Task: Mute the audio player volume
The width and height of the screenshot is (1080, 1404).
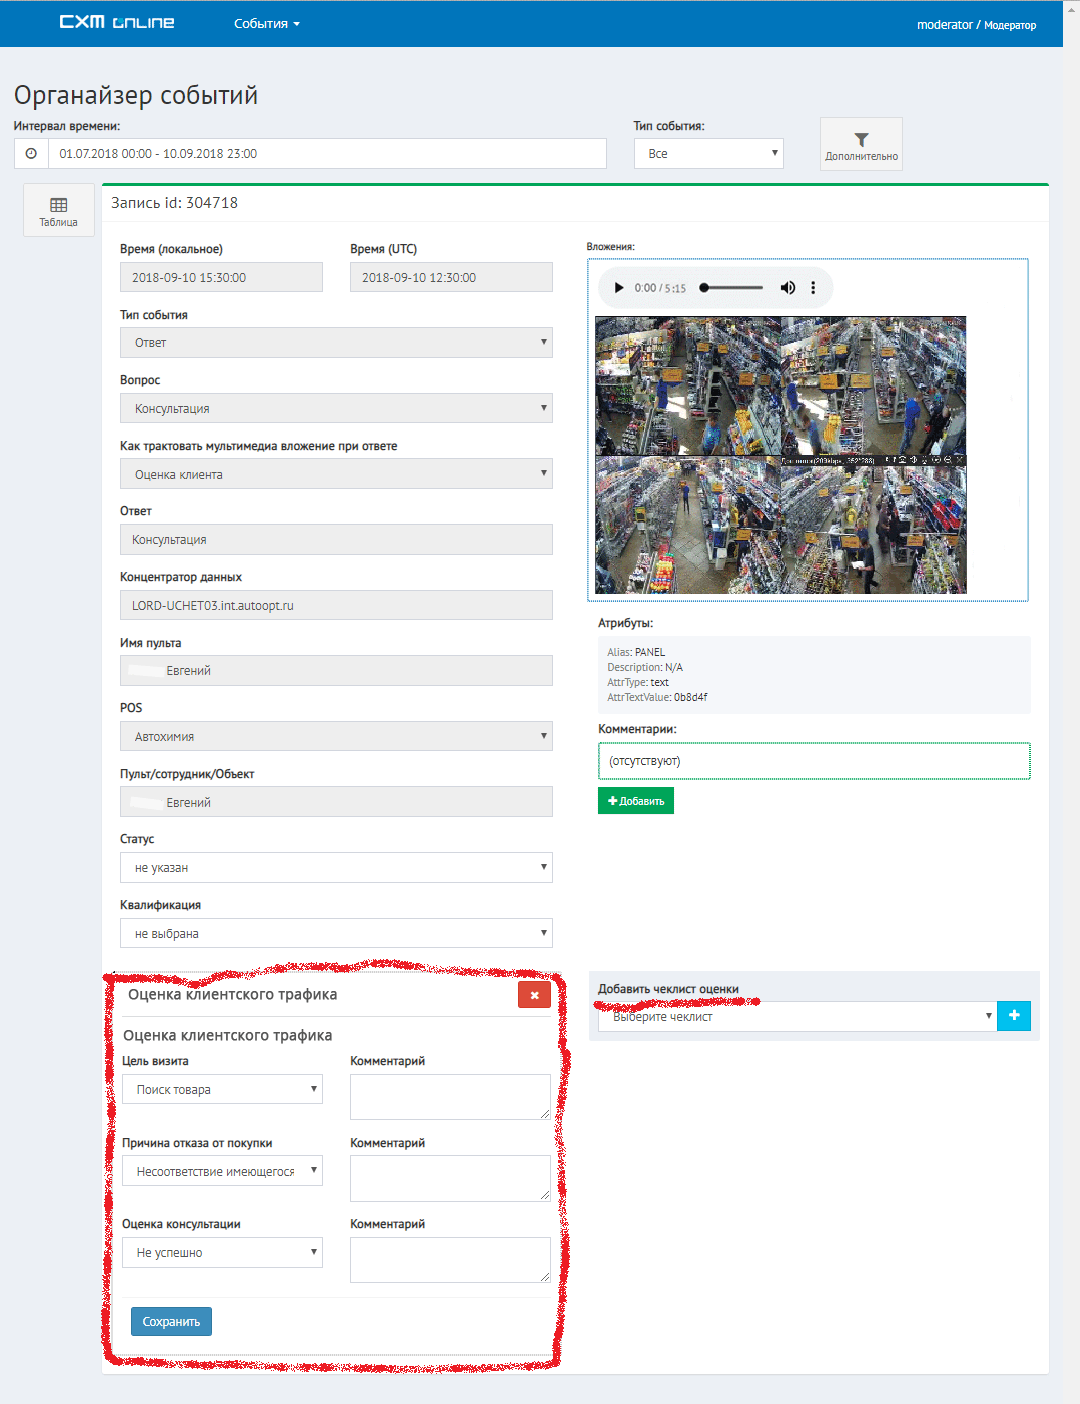Action: [x=788, y=288]
